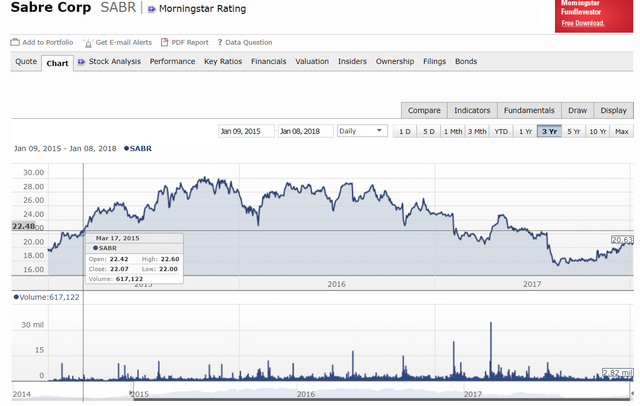Click the Volume:617,122 label
The width and height of the screenshot is (640, 406).
tap(49, 297)
